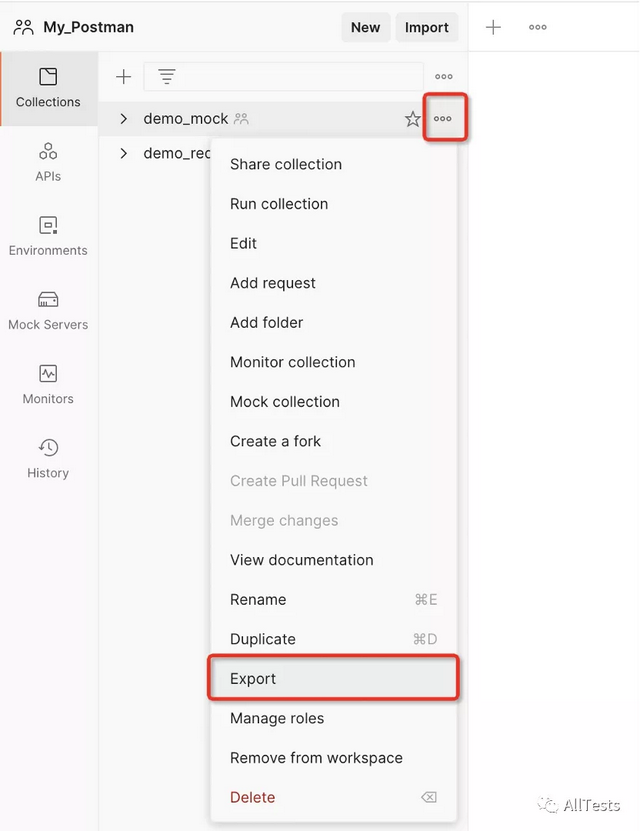The image size is (640, 831).
Task: Open the demo_mock three-dot actions menu
Action: [443, 119]
